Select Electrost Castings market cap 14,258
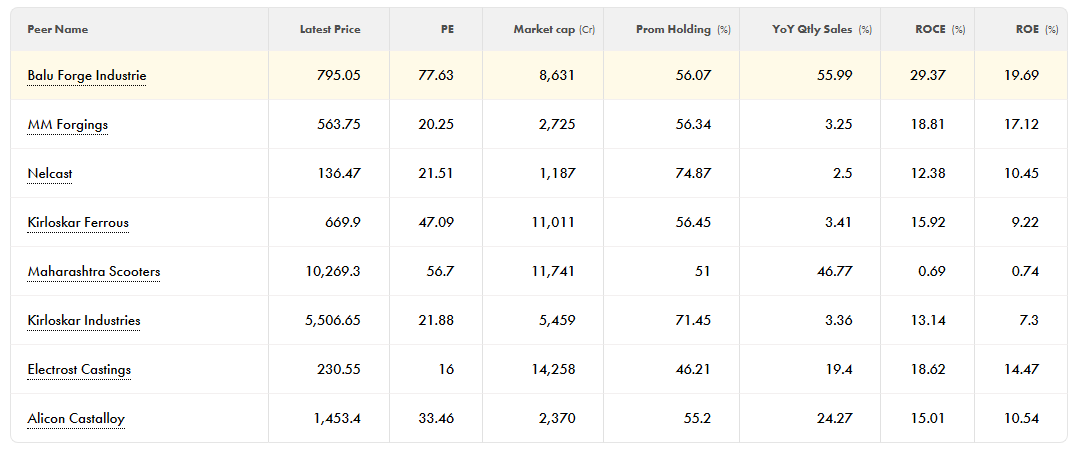The height and width of the screenshot is (456, 1083). [x=554, y=370]
